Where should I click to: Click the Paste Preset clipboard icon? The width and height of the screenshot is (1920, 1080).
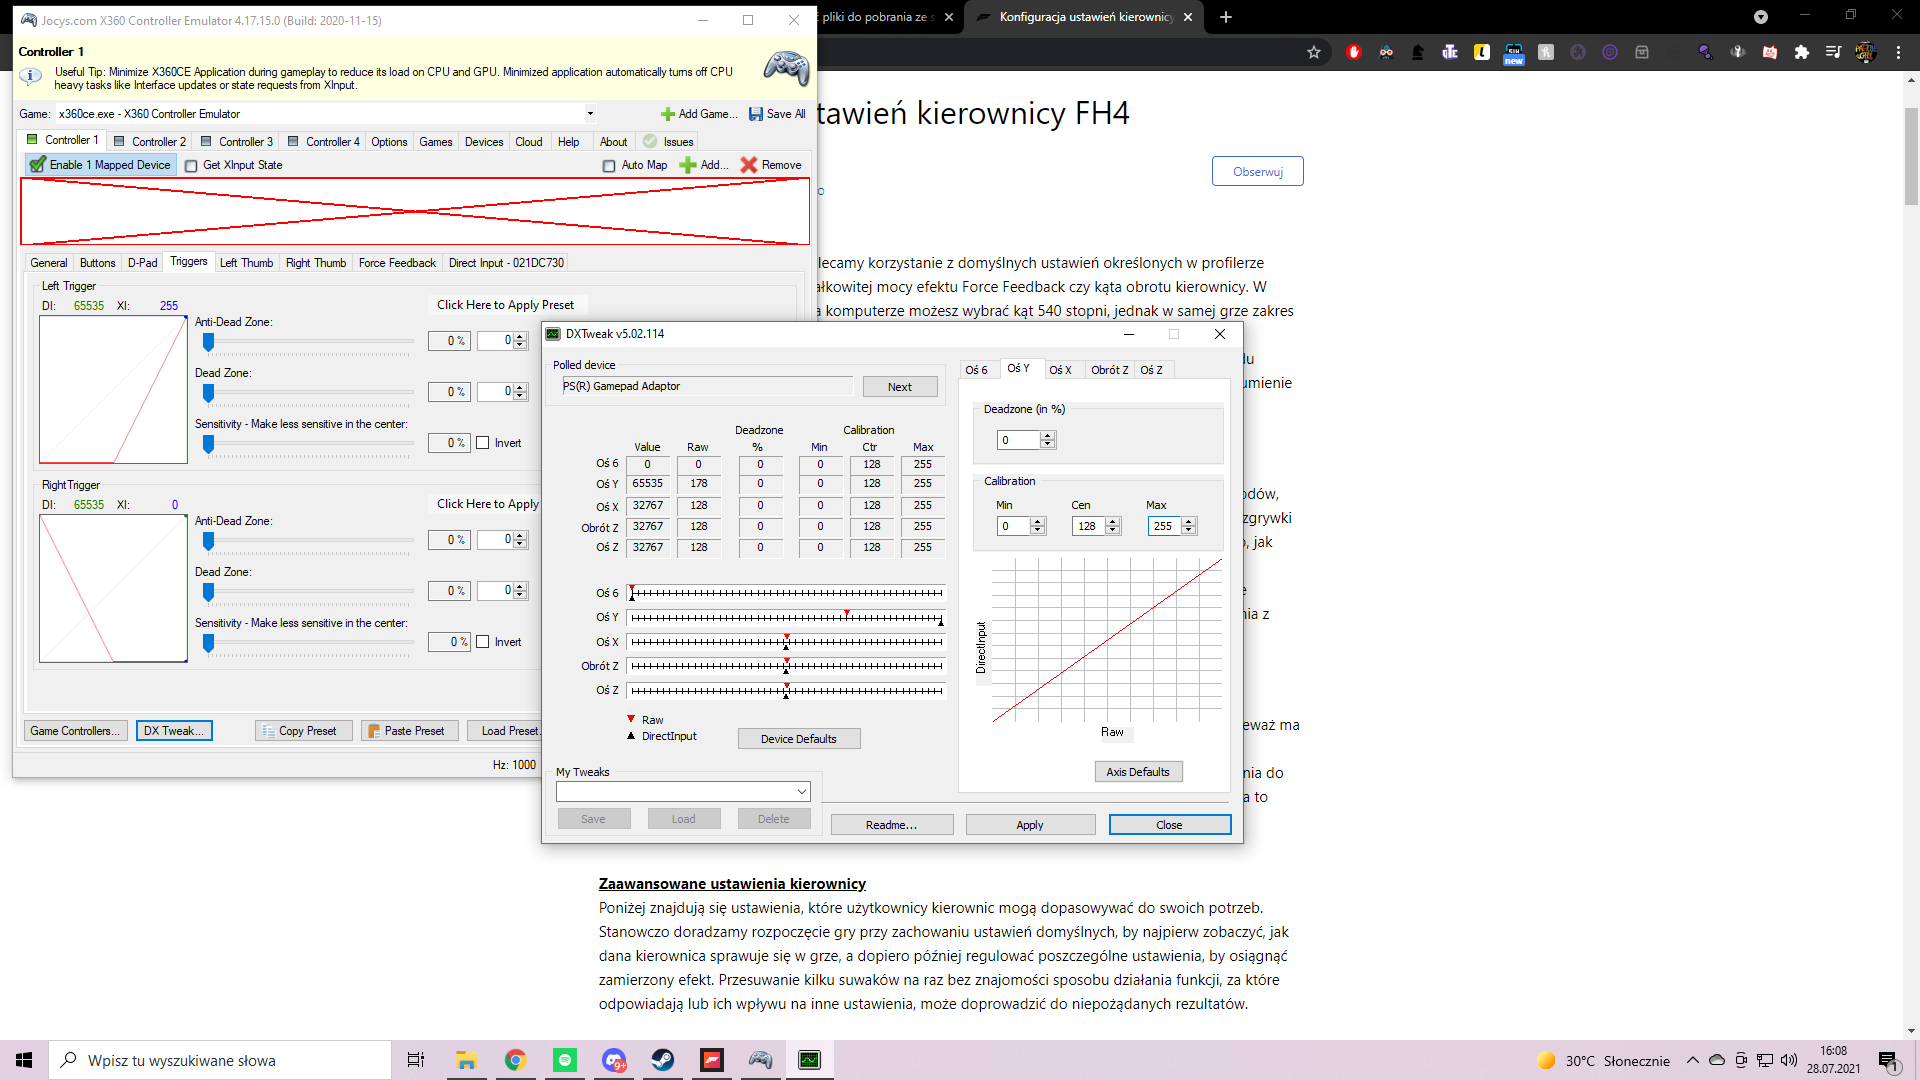tap(374, 731)
